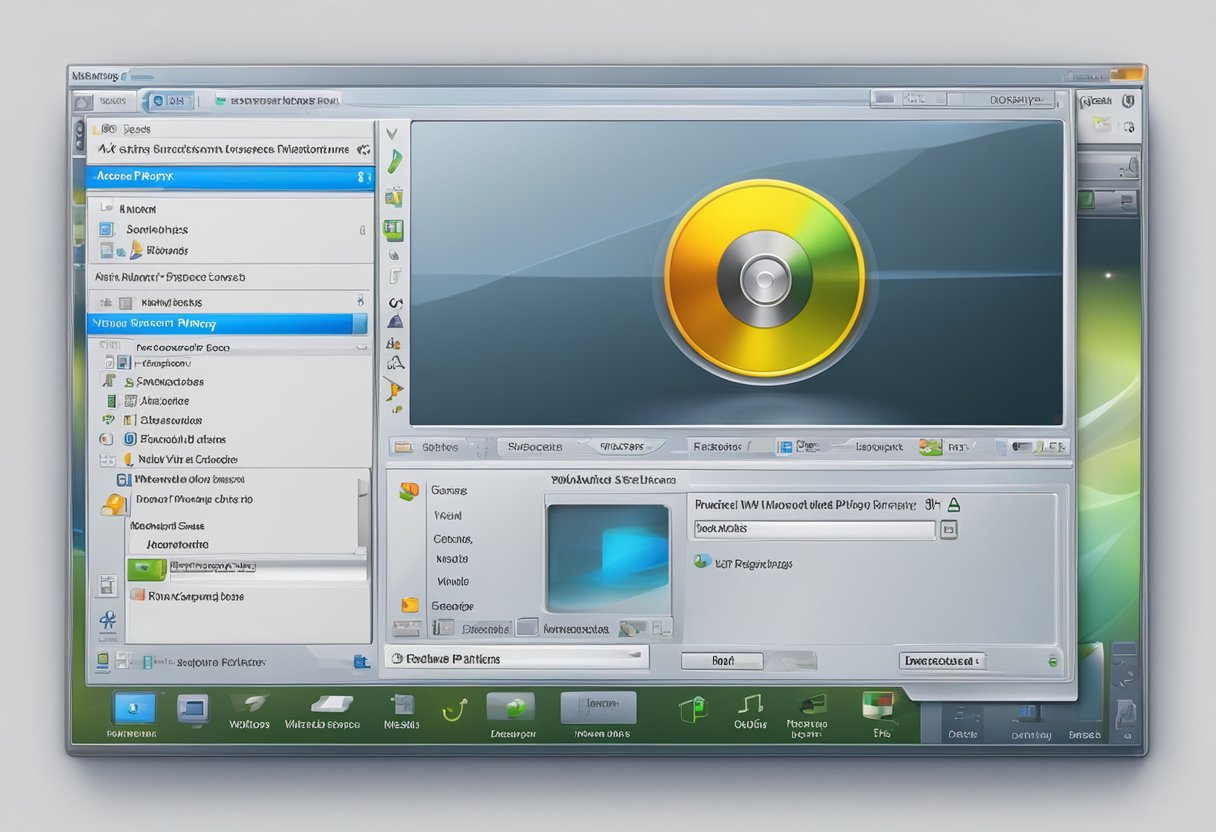The height and width of the screenshot is (832, 1216).
Task: Click the globe icon in bottom panel
Action: click(702, 562)
